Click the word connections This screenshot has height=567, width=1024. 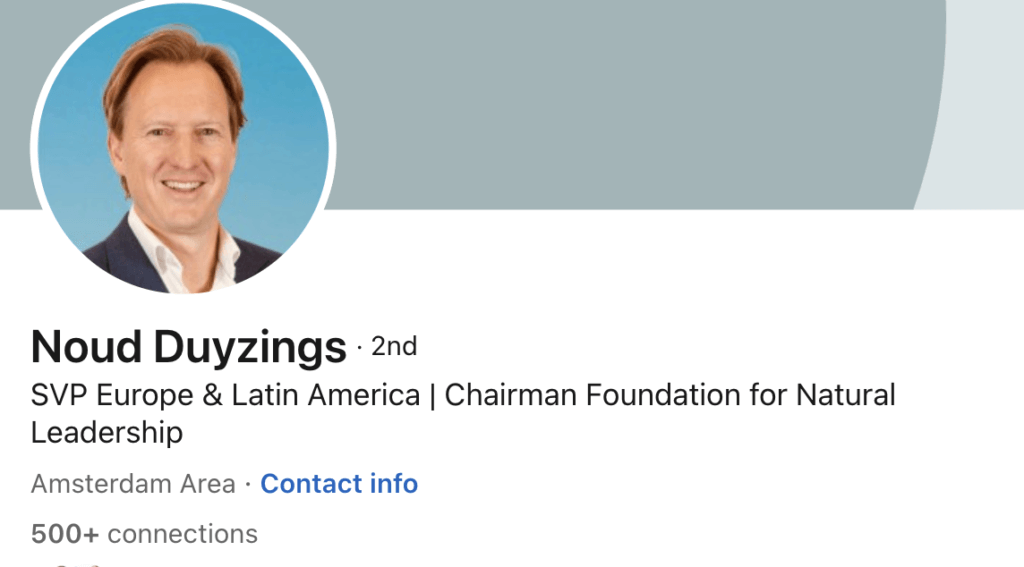pos(182,534)
